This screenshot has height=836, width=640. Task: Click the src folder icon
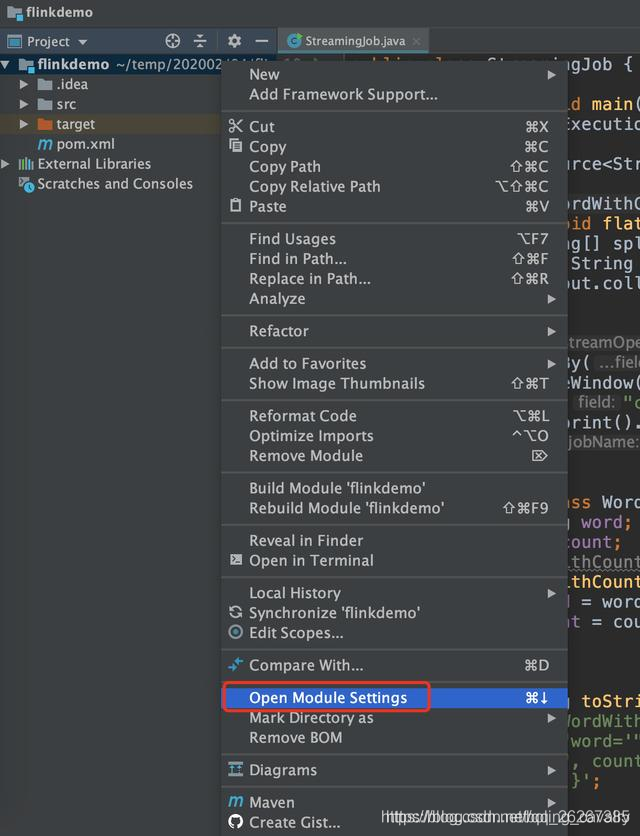45,104
